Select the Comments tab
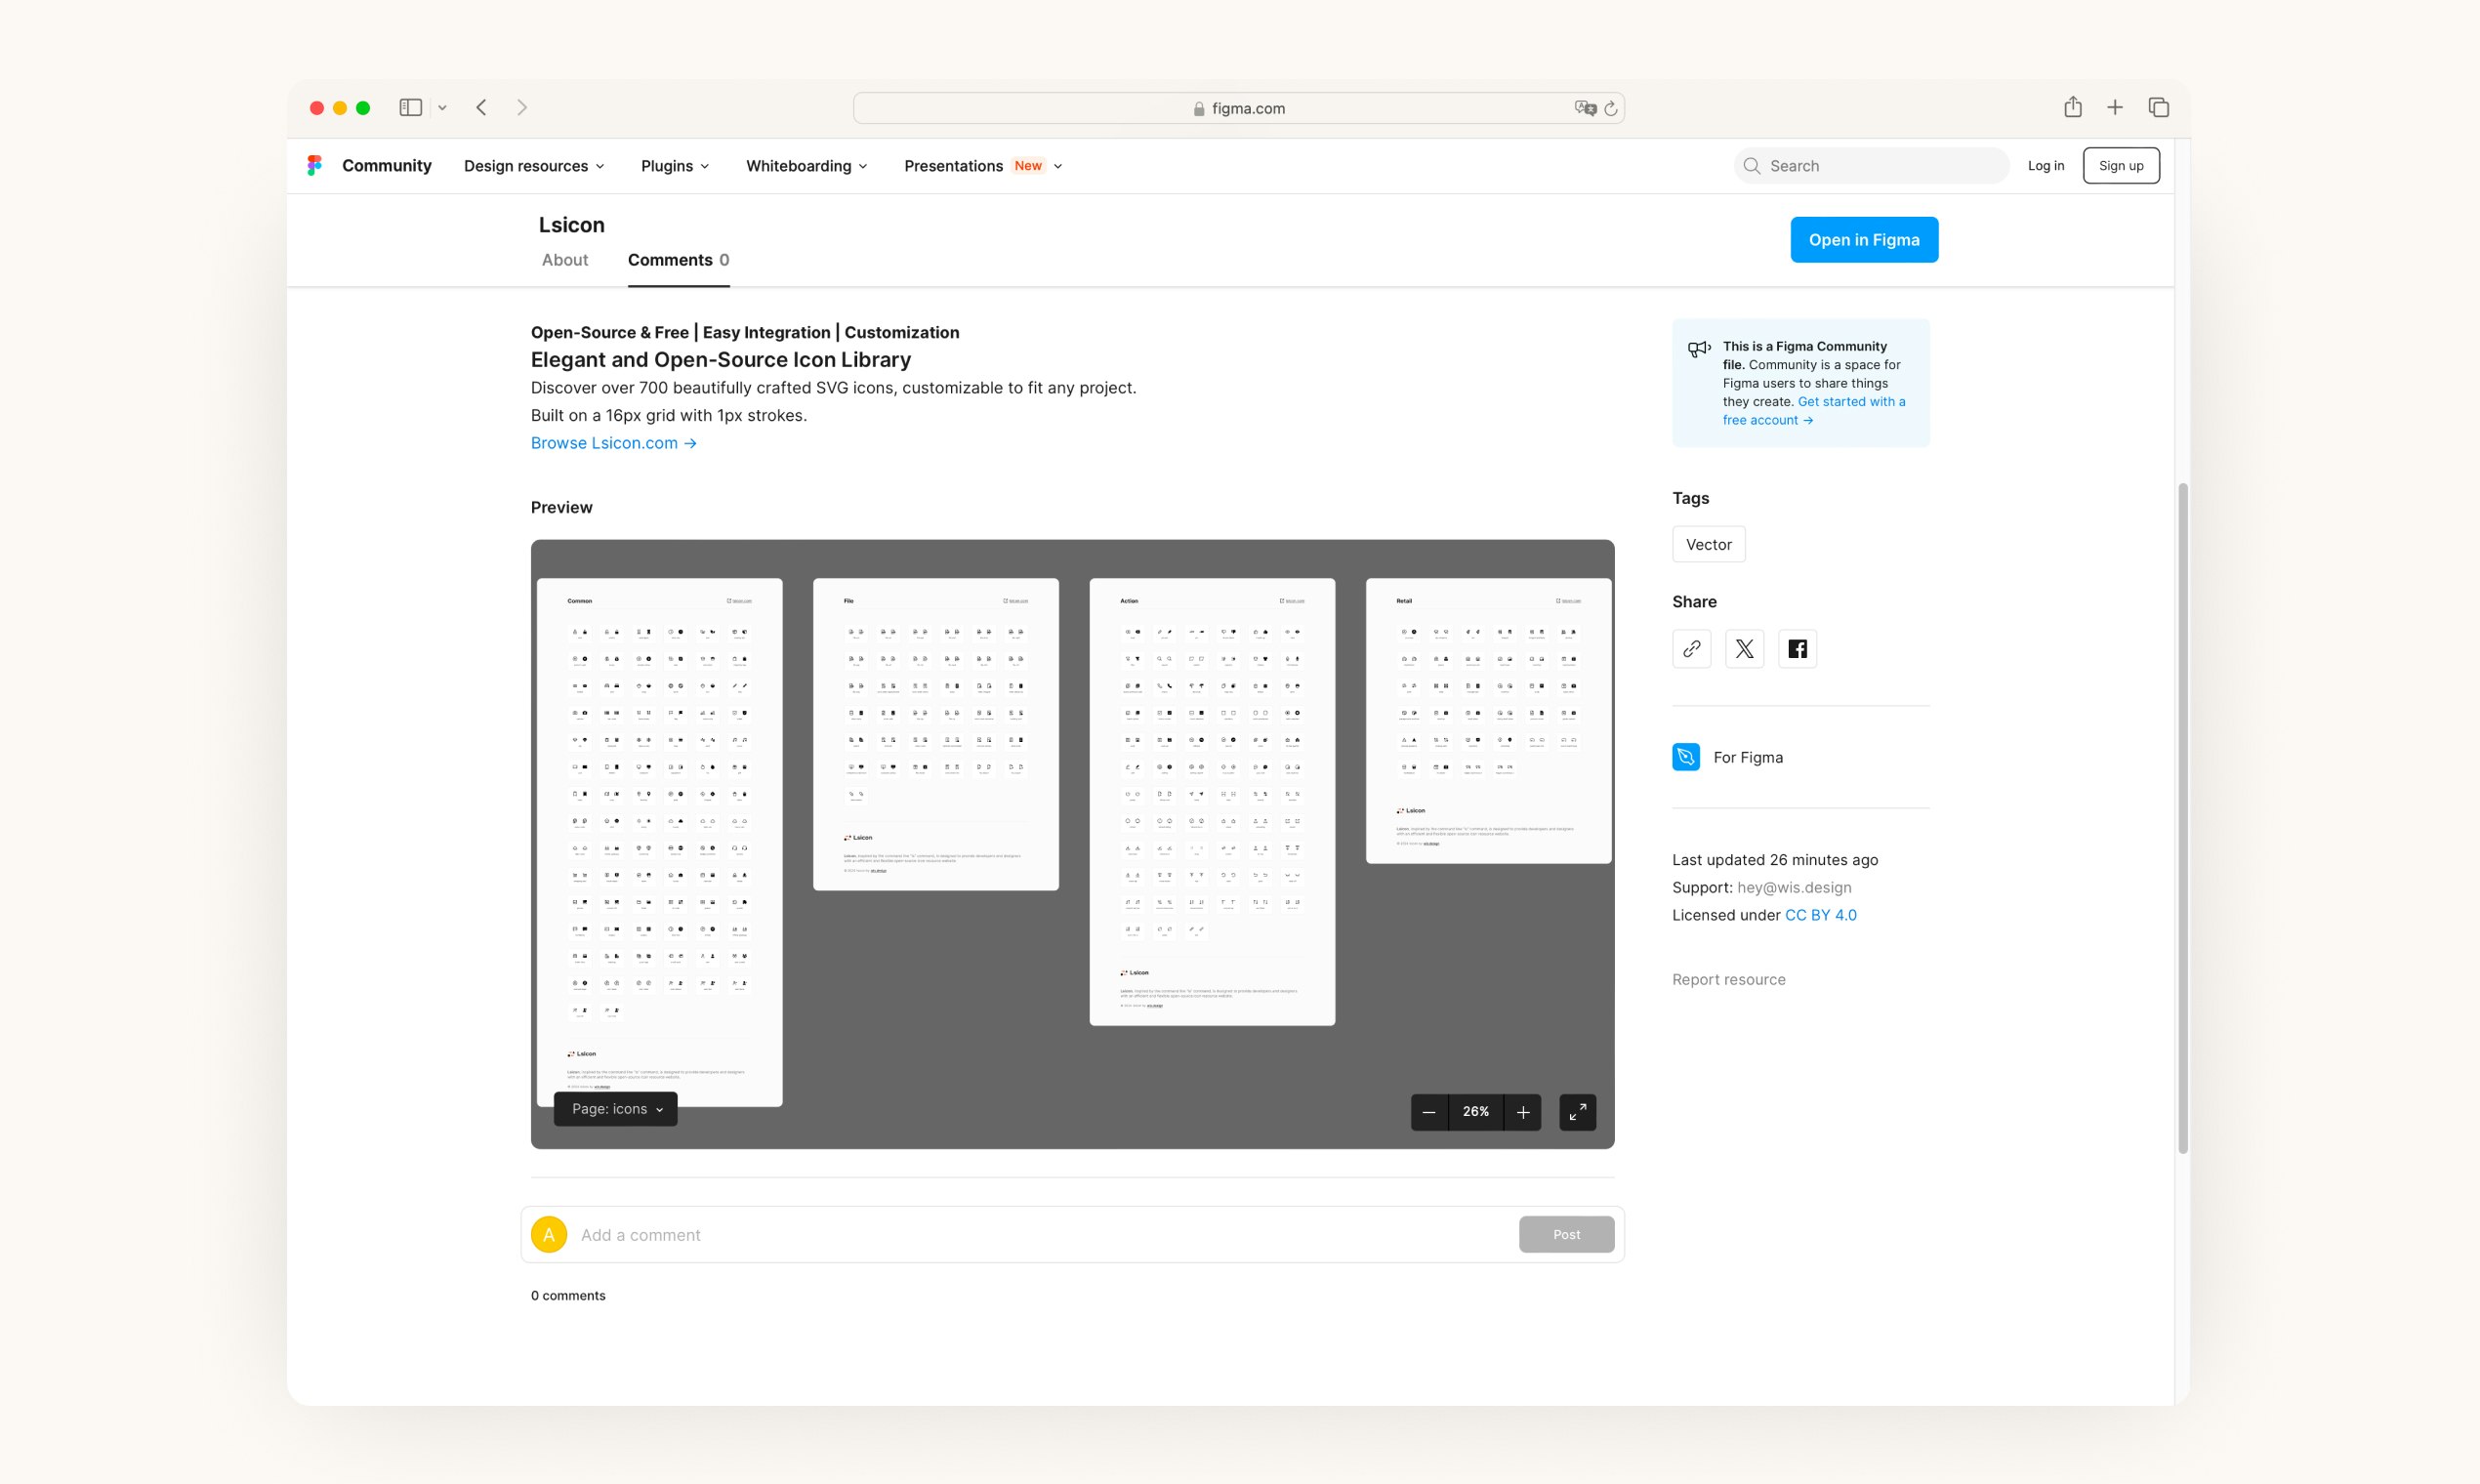 pyautogui.click(x=678, y=260)
